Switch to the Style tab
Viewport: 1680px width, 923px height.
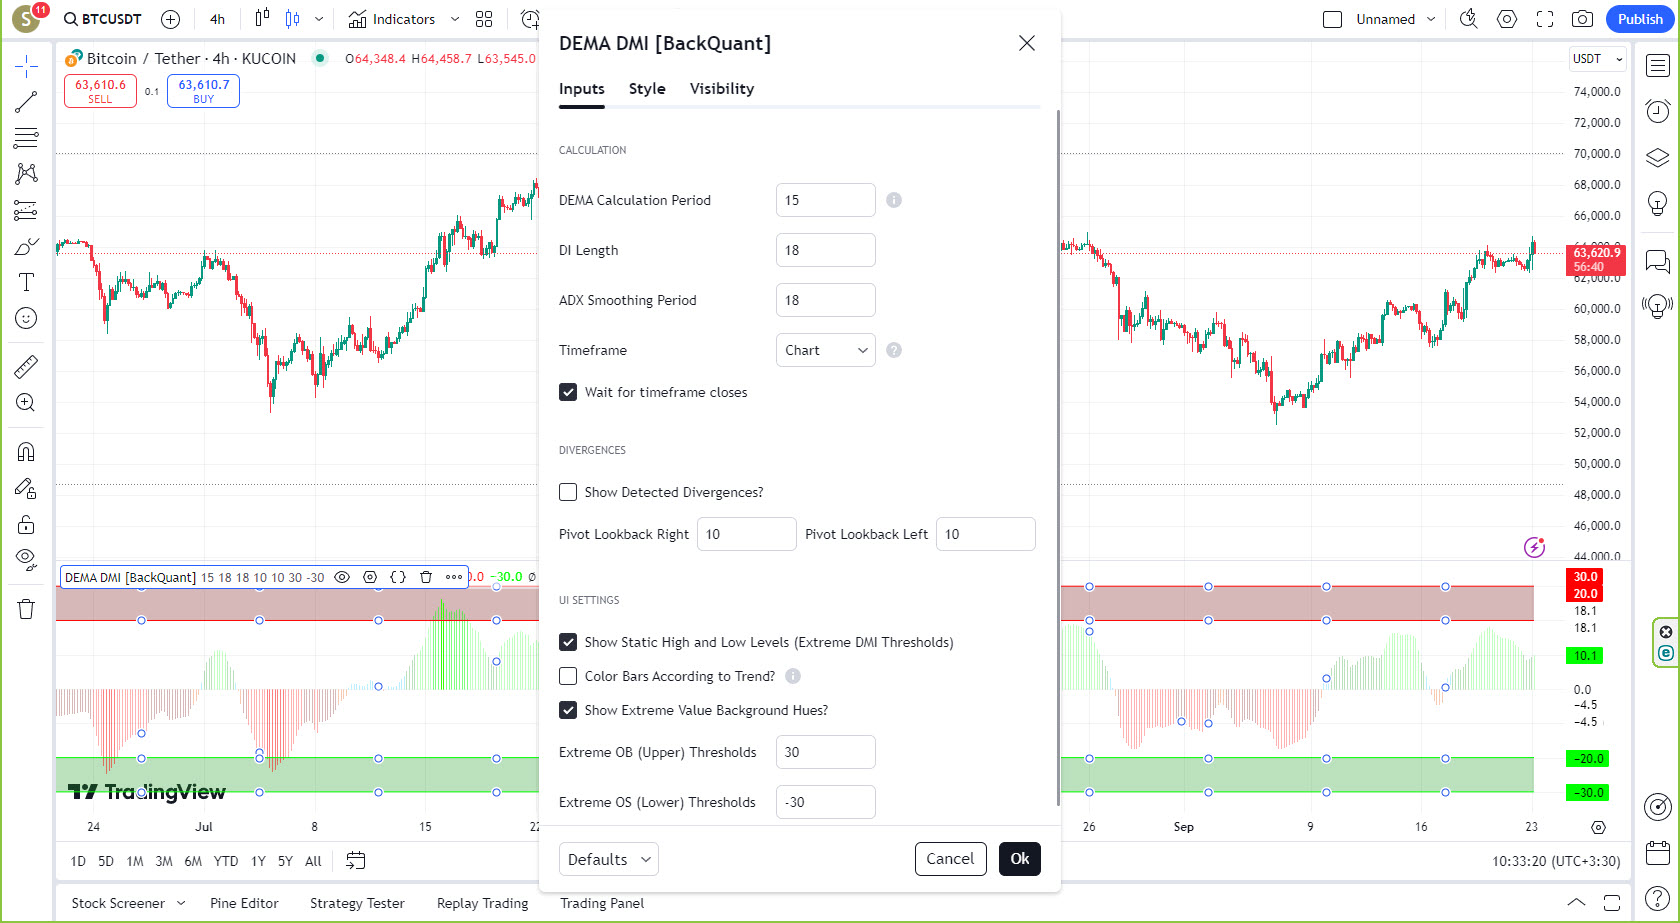click(647, 88)
